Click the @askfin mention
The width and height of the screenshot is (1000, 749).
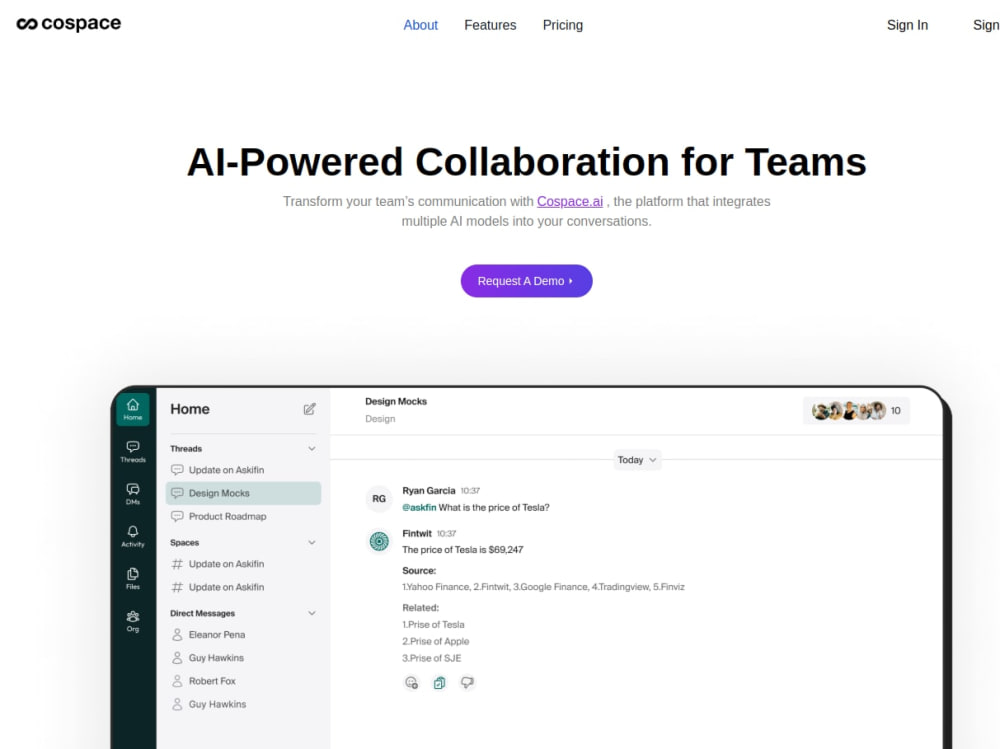tap(419, 508)
